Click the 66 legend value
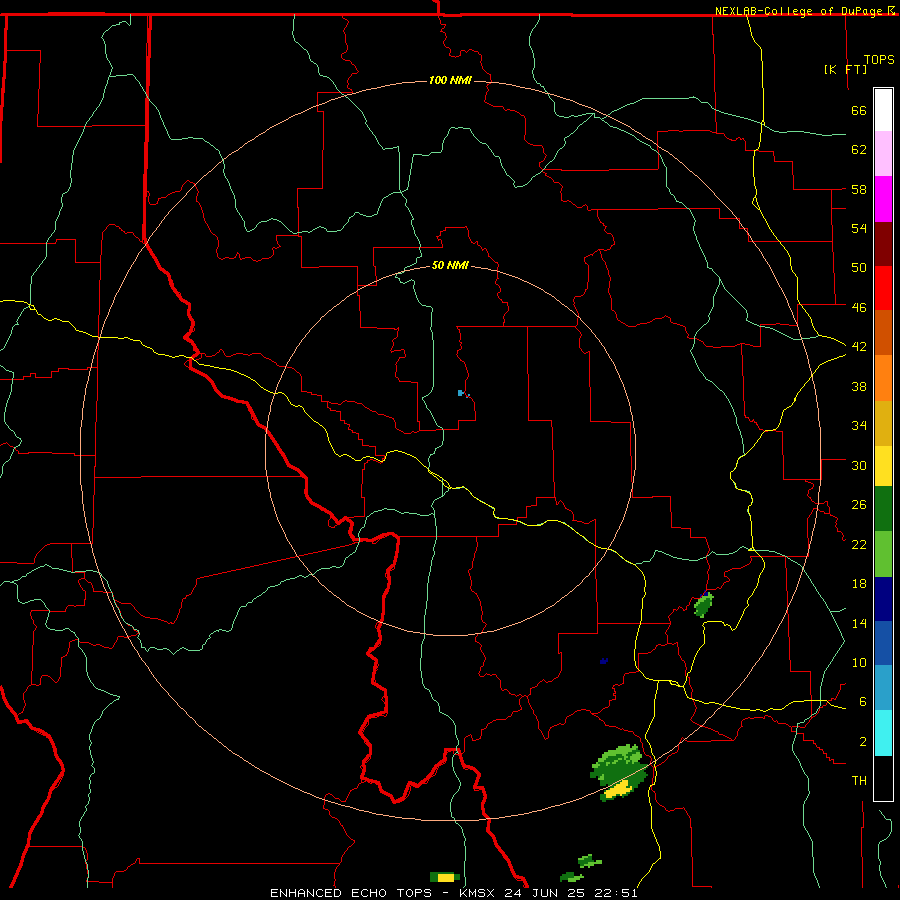Screen dimensions: 900x900 tap(859, 110)
